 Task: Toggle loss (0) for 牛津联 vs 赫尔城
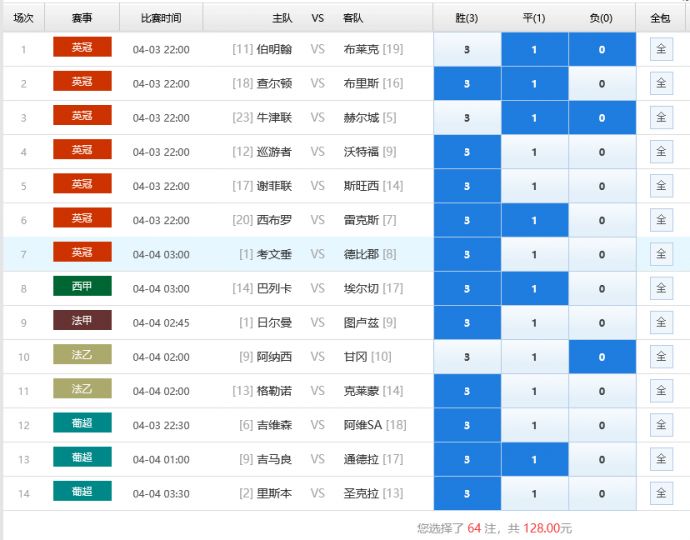point(601,118)
